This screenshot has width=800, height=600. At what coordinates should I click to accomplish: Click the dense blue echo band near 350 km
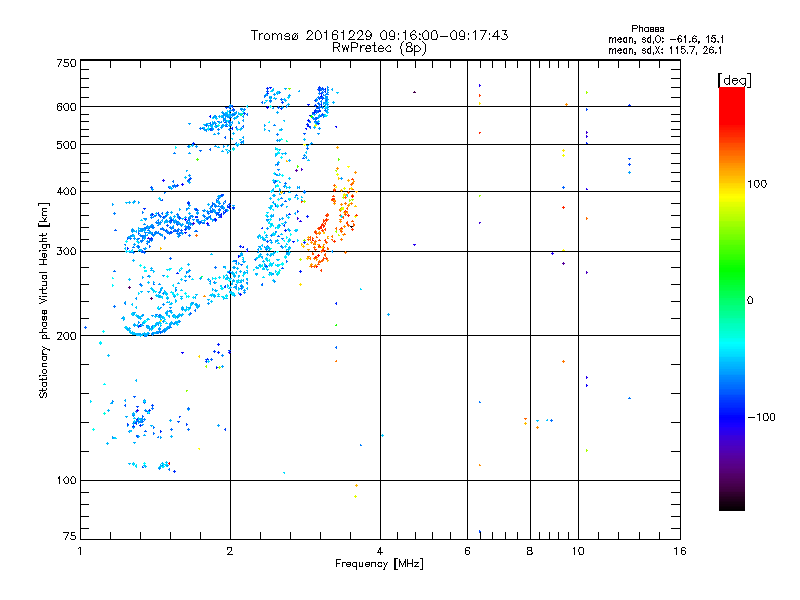[179, 222]
